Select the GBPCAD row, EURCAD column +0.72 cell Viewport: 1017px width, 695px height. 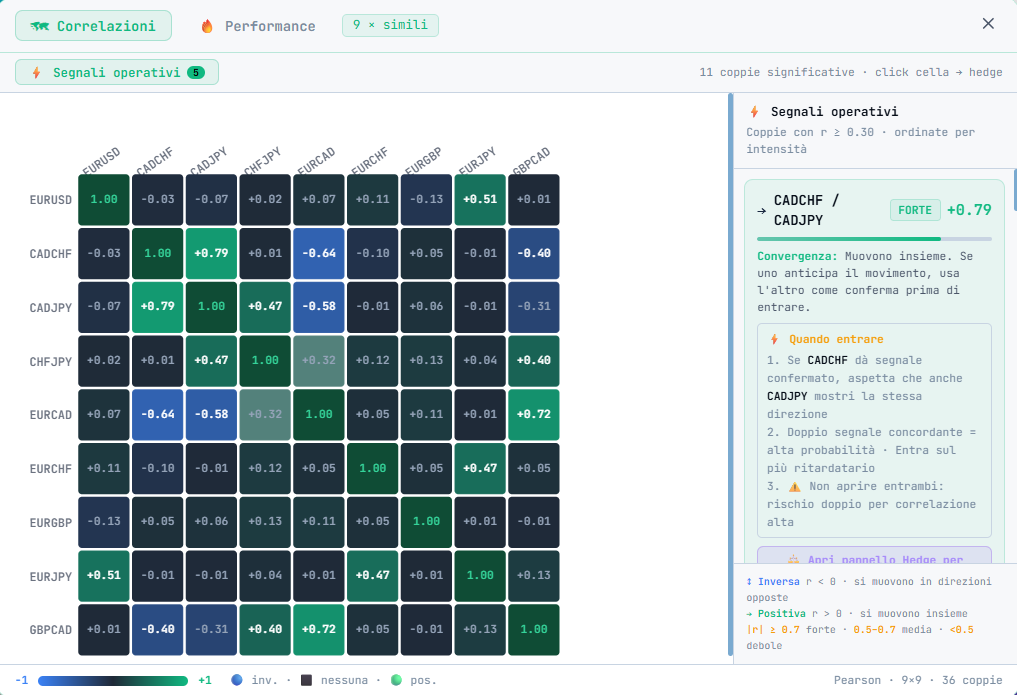(318, 630)
